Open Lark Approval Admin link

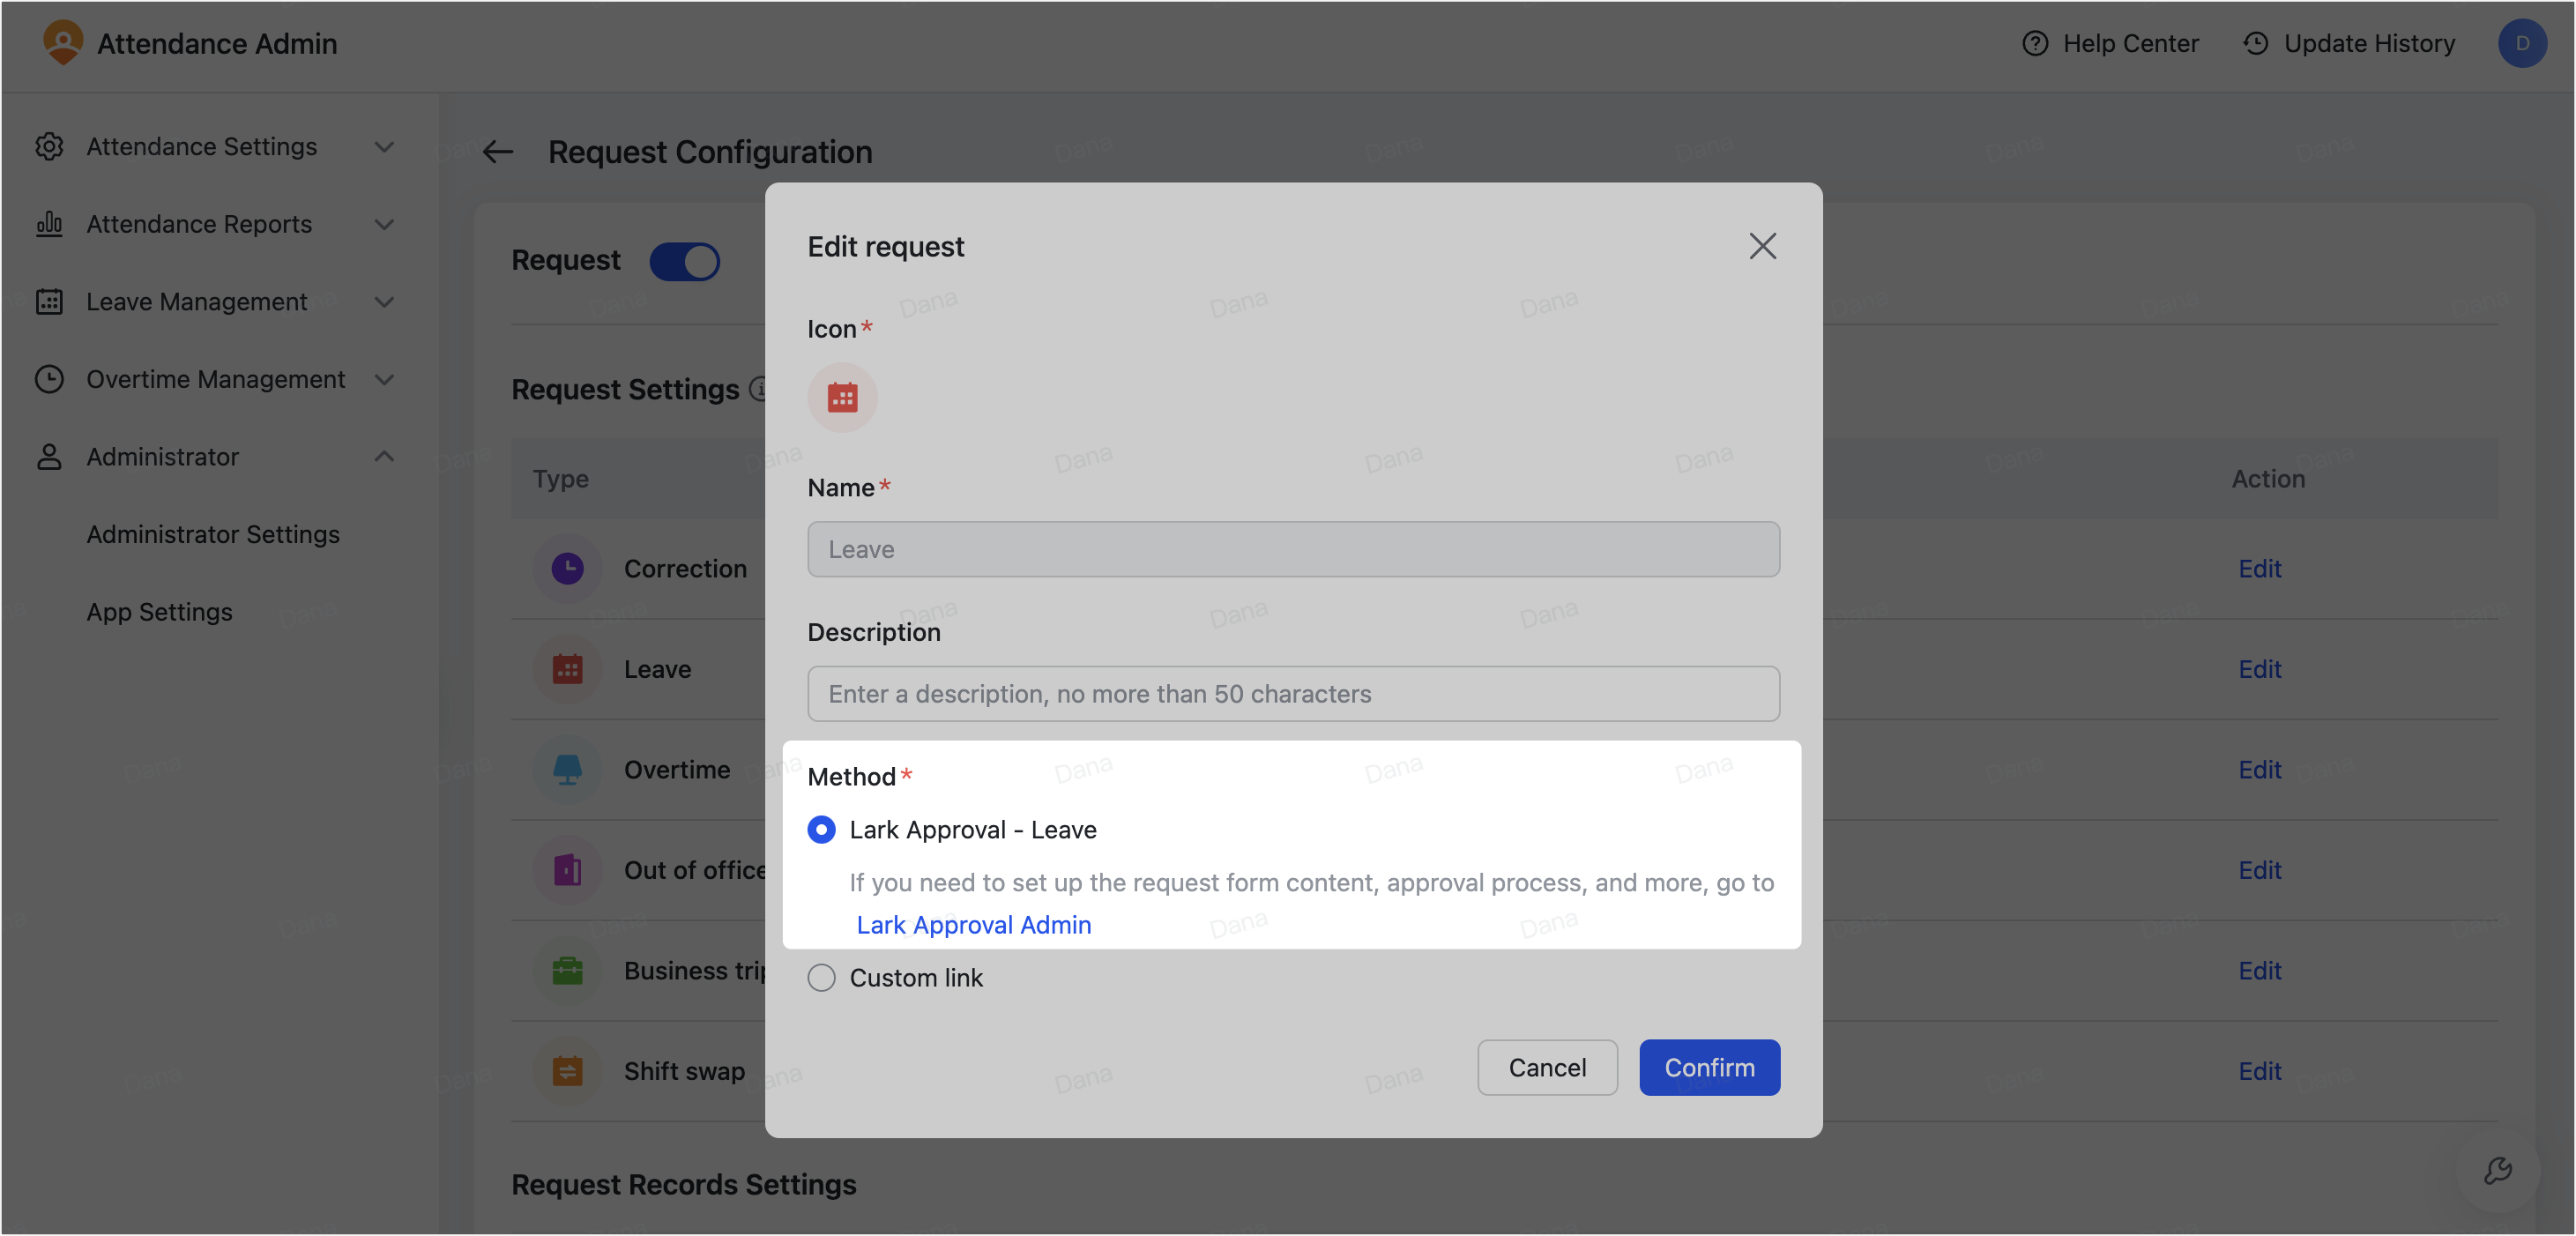click(x=973, y=925)
